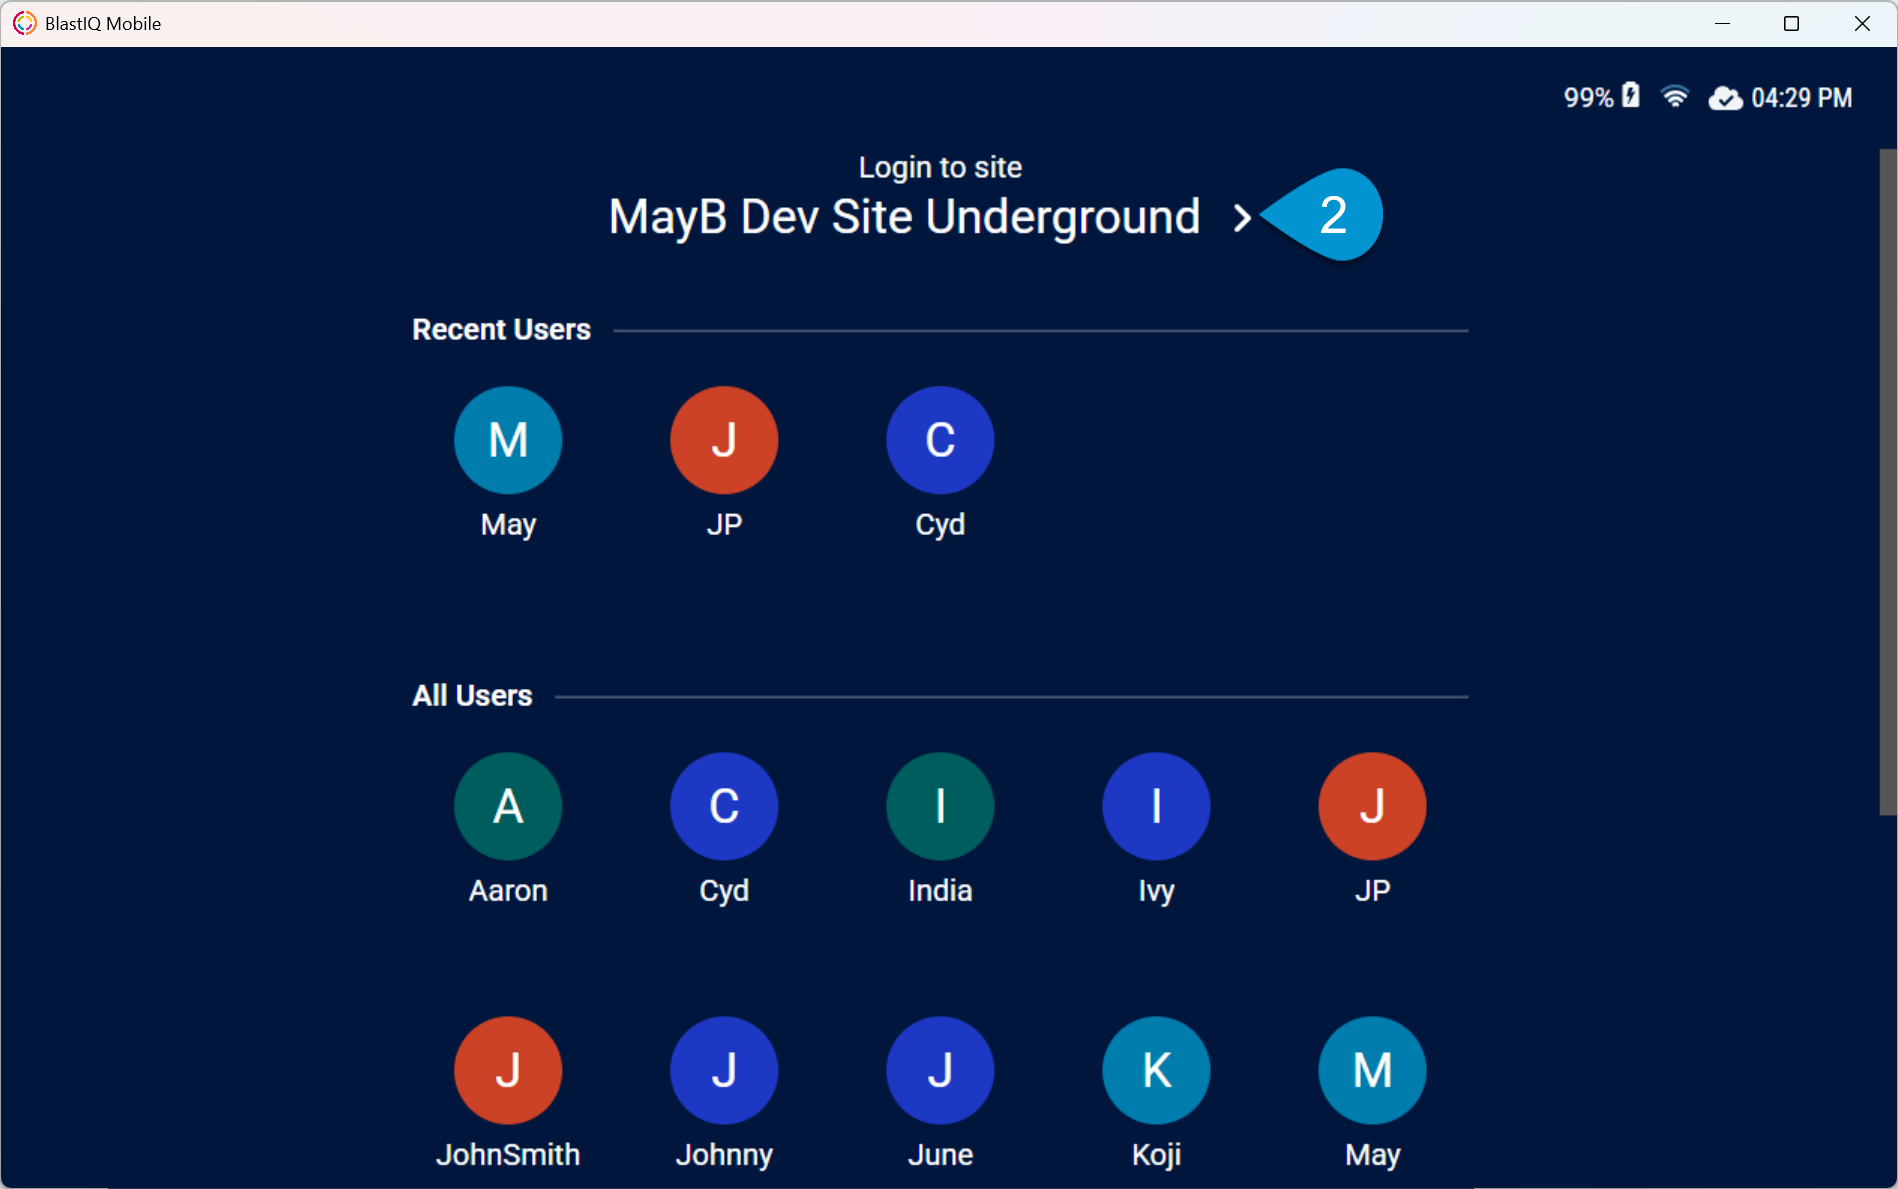
Task: Select Johnny's avatar
Action: click(724, 1070)
